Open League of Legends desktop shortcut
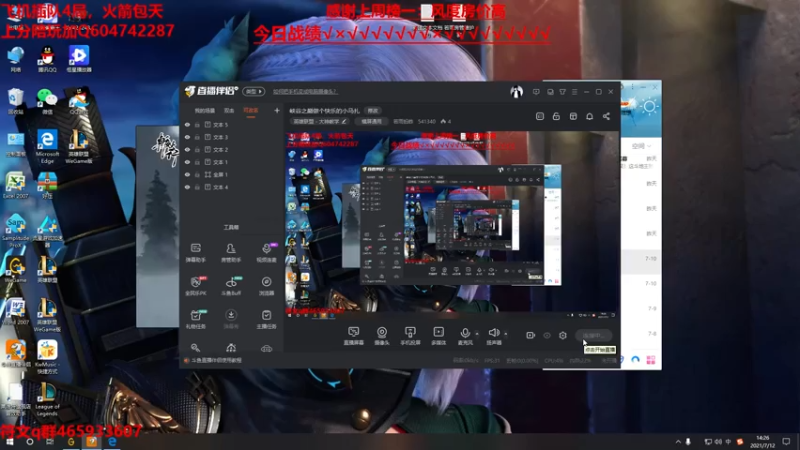 47,399
